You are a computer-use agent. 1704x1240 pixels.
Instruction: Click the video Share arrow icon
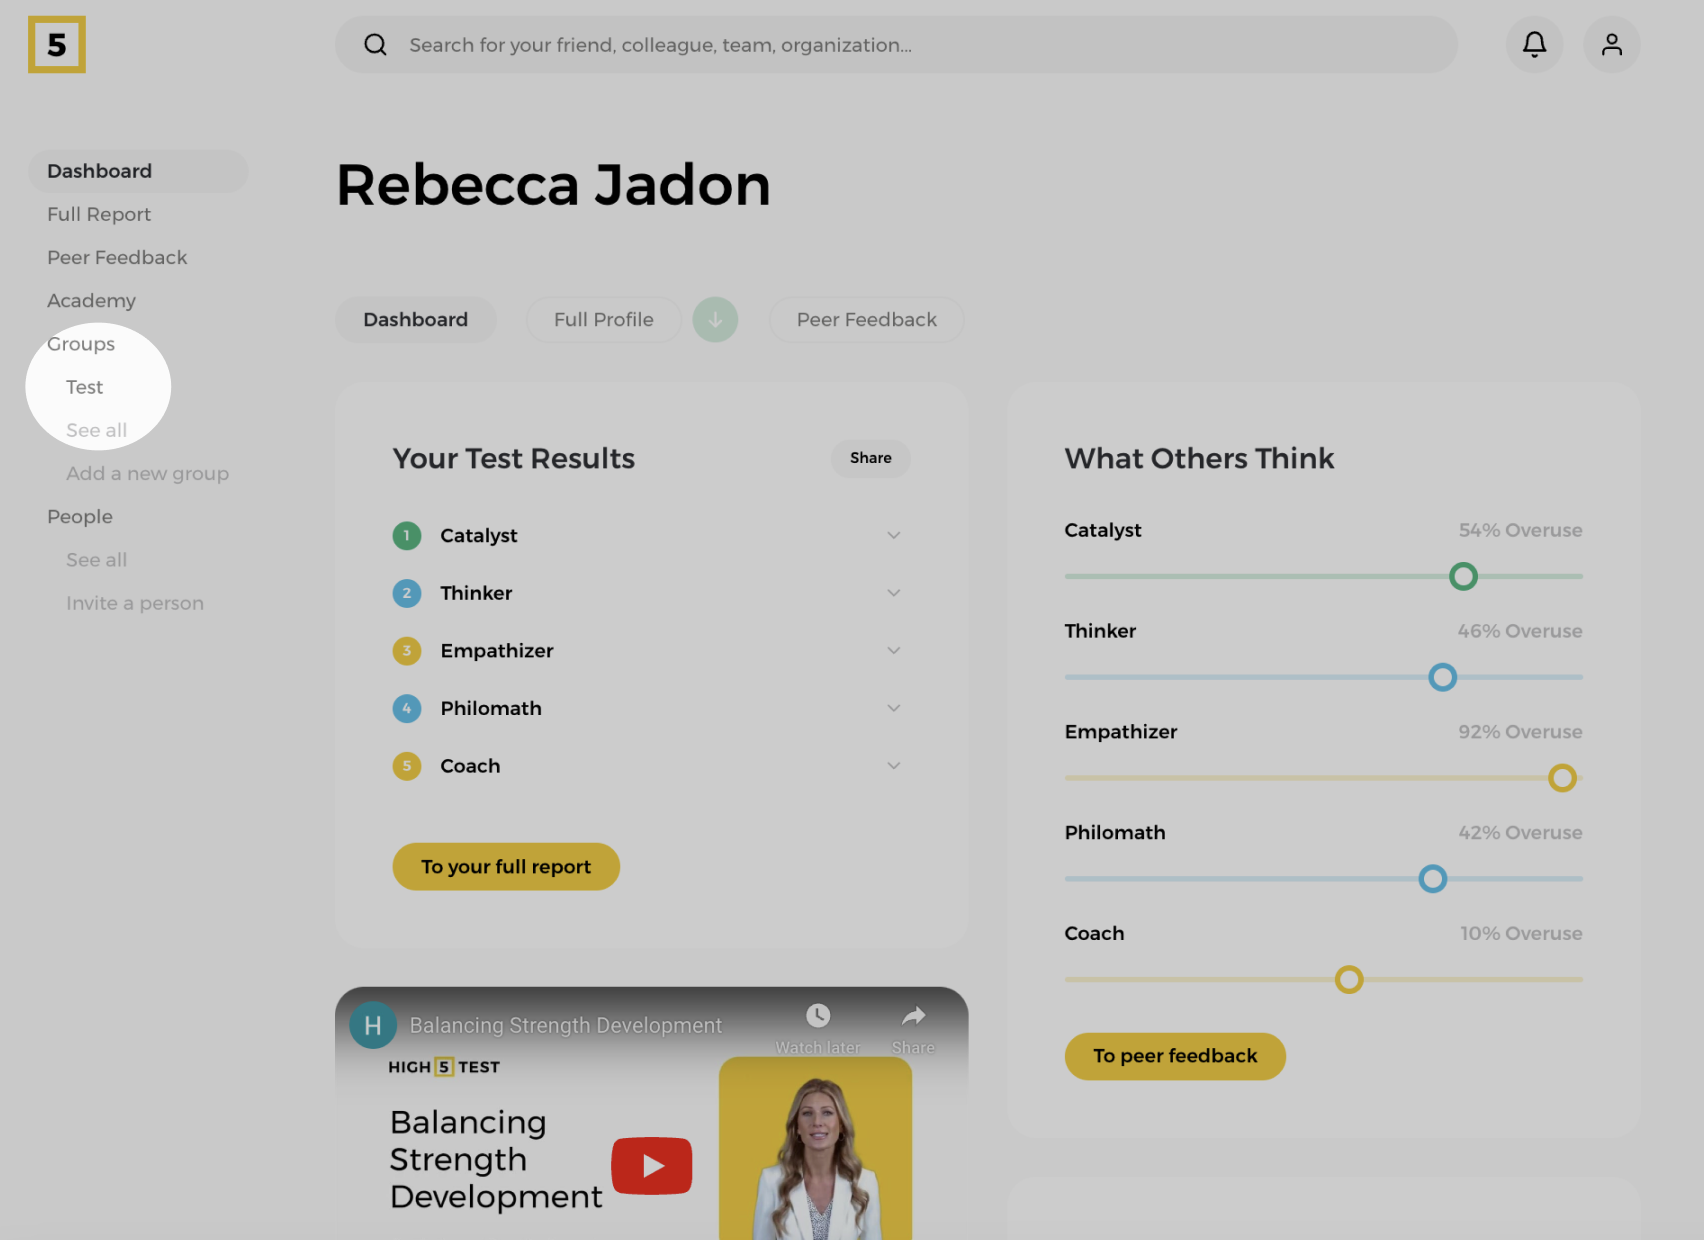tap(913, 1017)
